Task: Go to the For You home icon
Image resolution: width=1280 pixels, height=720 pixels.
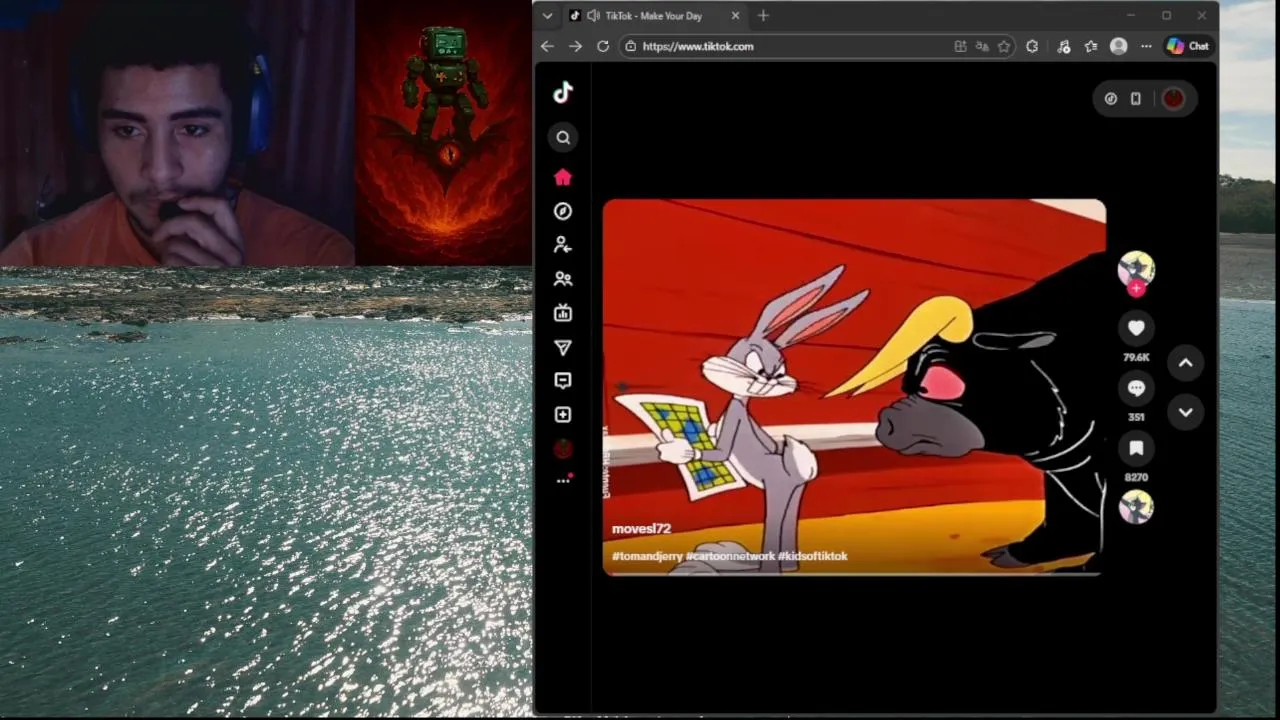Action: click(x=563, y=177)
